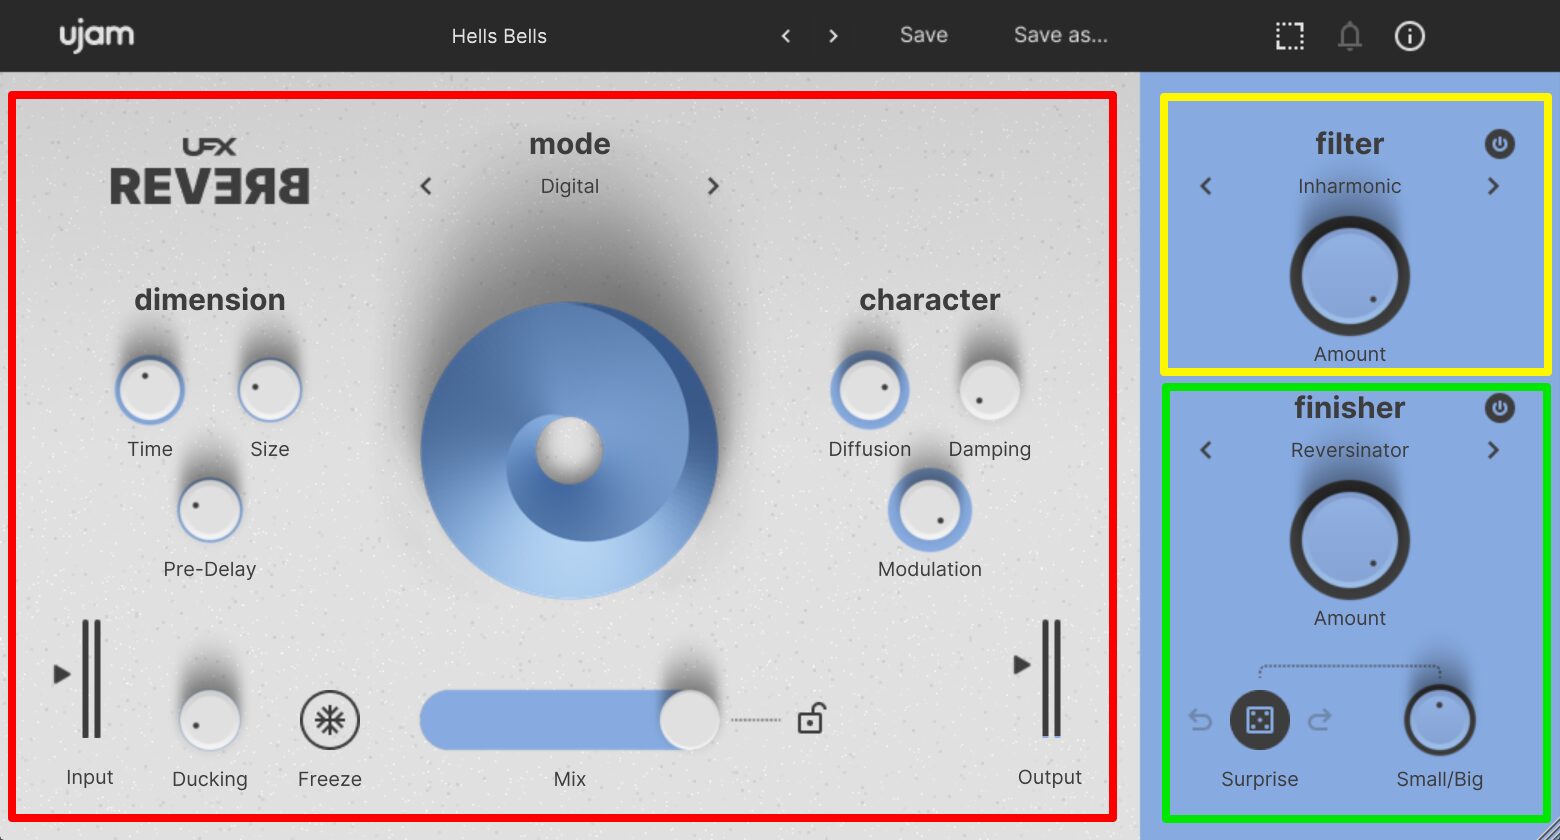Click the Mix slider handle

[x=690, y=720]
